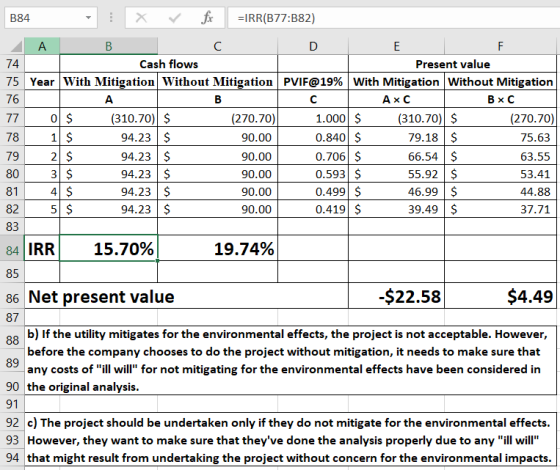This screenshot has height=470, width=560.
Task: Open the Name Box dropdown arrow
Action: coord(88,18)
